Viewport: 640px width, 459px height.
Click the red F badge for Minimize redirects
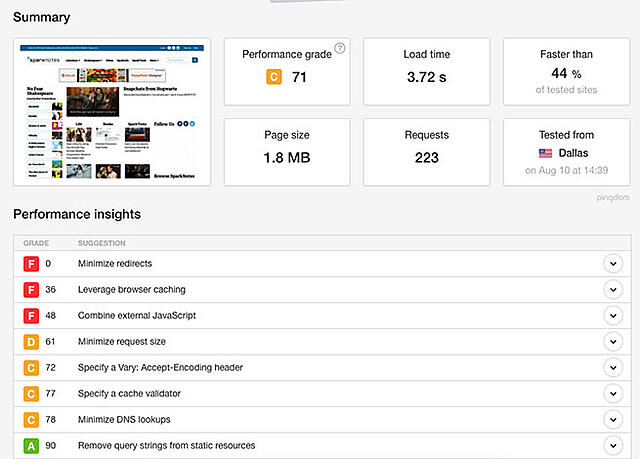[31, 264]
